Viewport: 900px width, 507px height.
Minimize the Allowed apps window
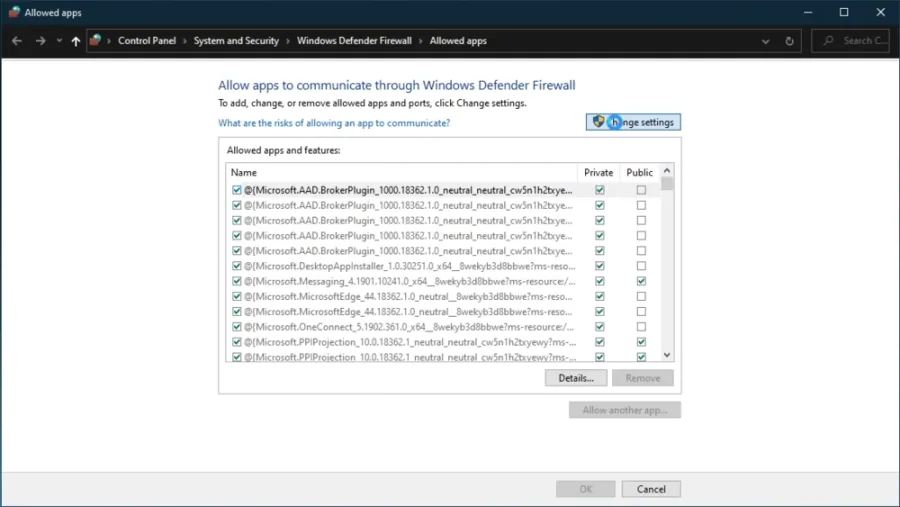808,12
